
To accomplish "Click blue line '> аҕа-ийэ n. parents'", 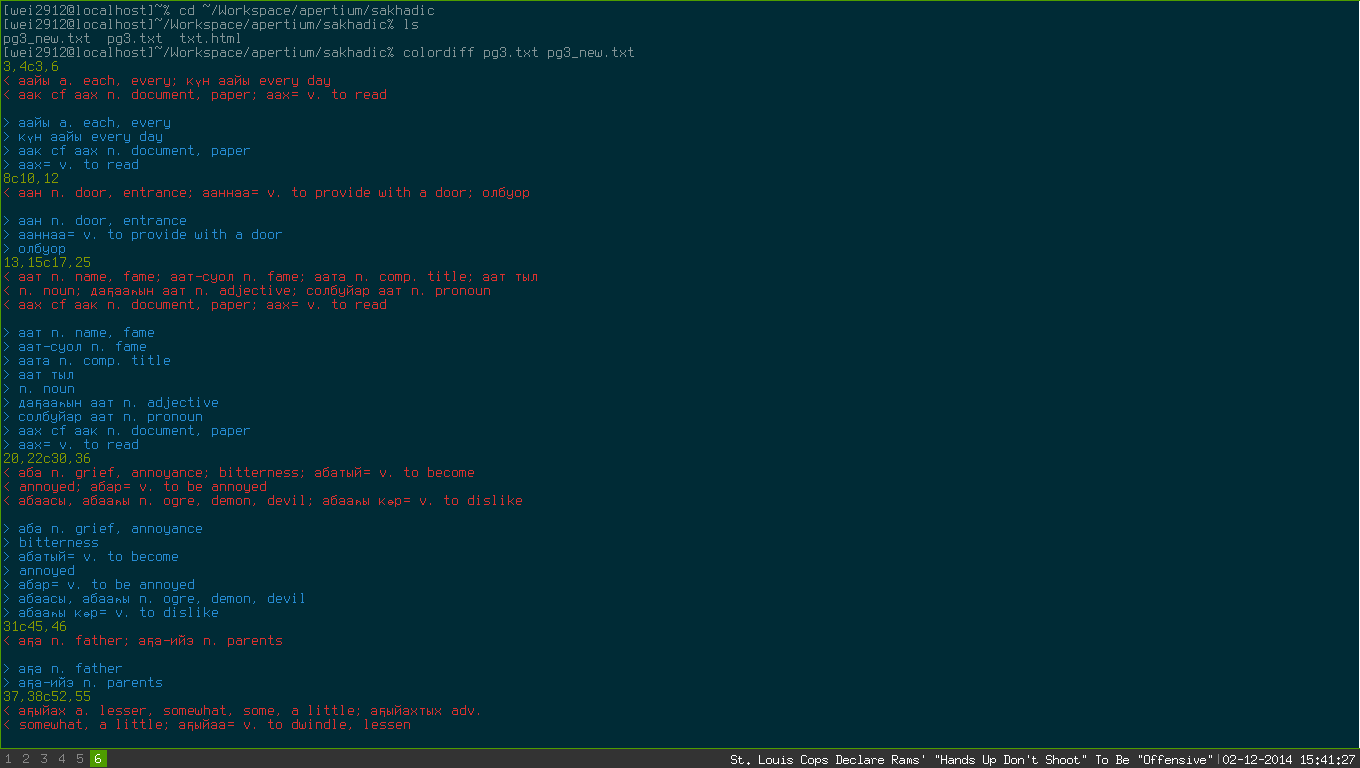I will pyautogui.click(x=83, y=683).
